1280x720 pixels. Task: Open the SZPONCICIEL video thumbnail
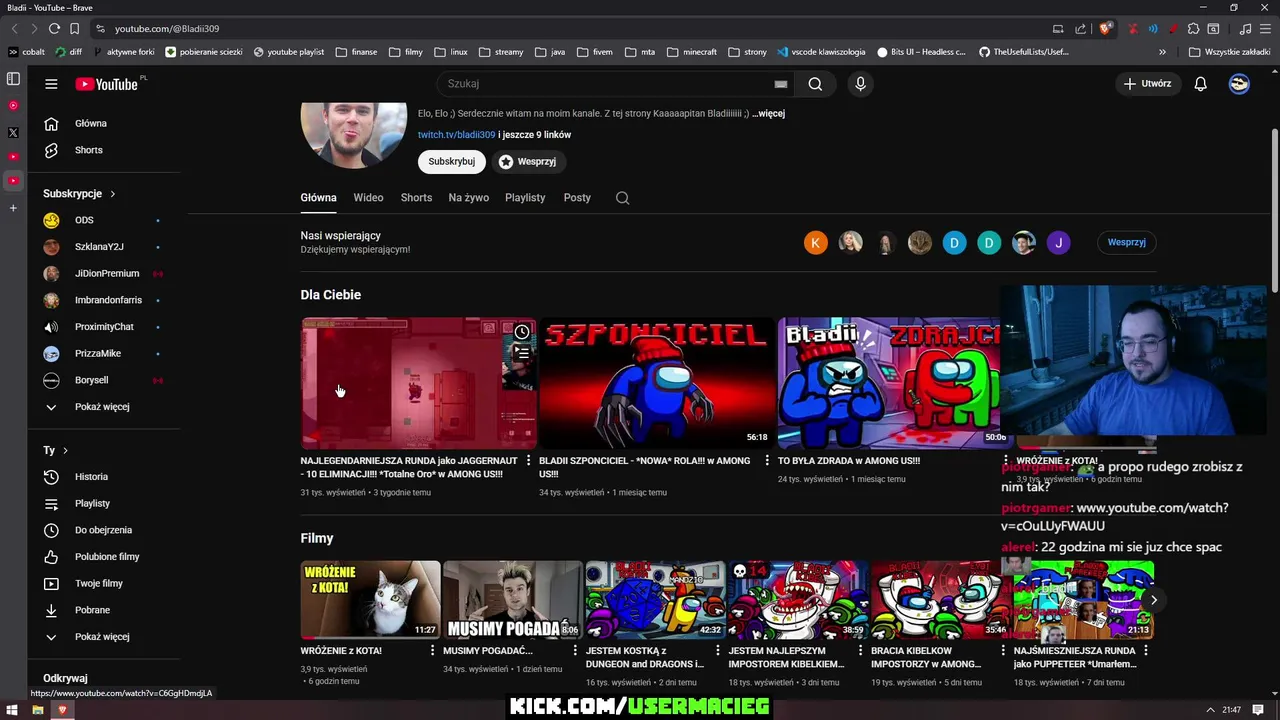click(656, 383)
